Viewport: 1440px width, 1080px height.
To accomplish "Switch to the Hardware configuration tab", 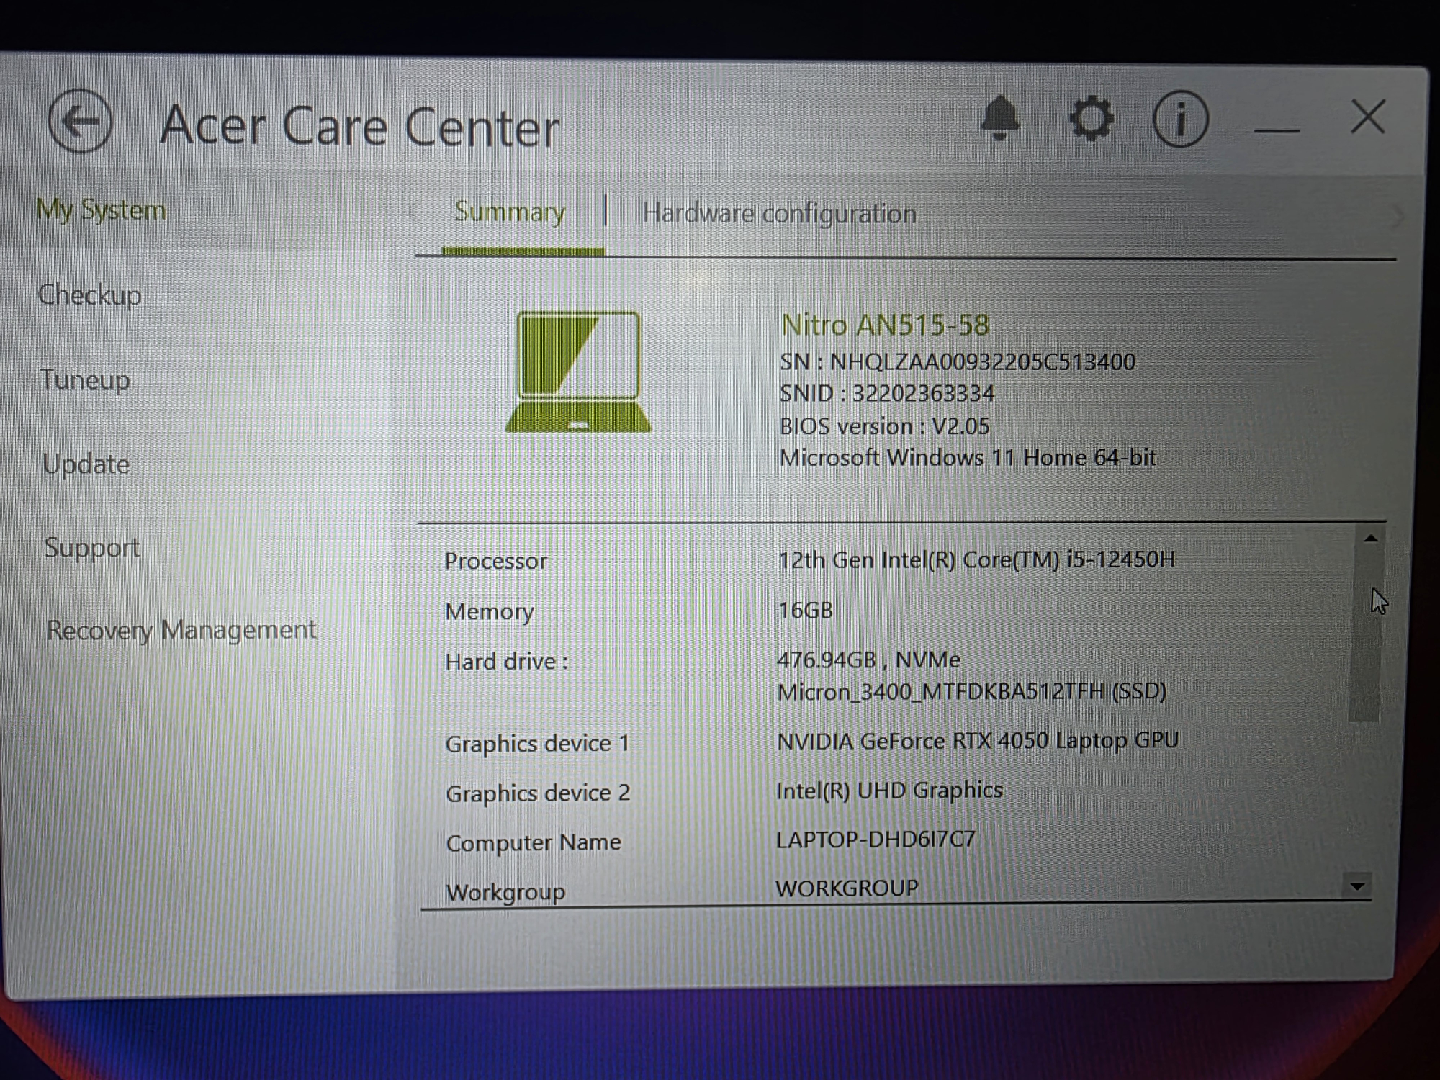I will 779,213.
